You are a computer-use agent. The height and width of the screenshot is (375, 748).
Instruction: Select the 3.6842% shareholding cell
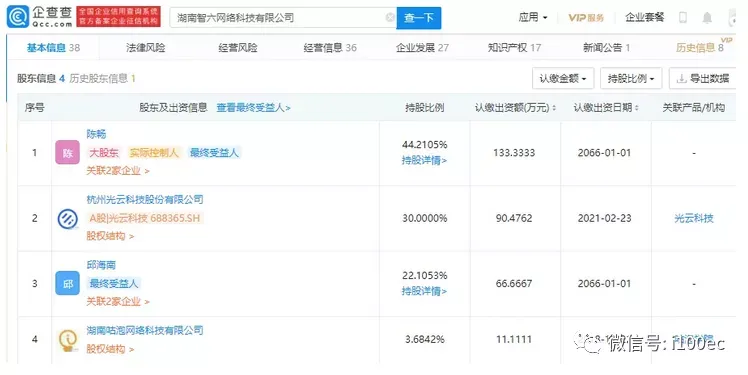(x=425, y=339)
